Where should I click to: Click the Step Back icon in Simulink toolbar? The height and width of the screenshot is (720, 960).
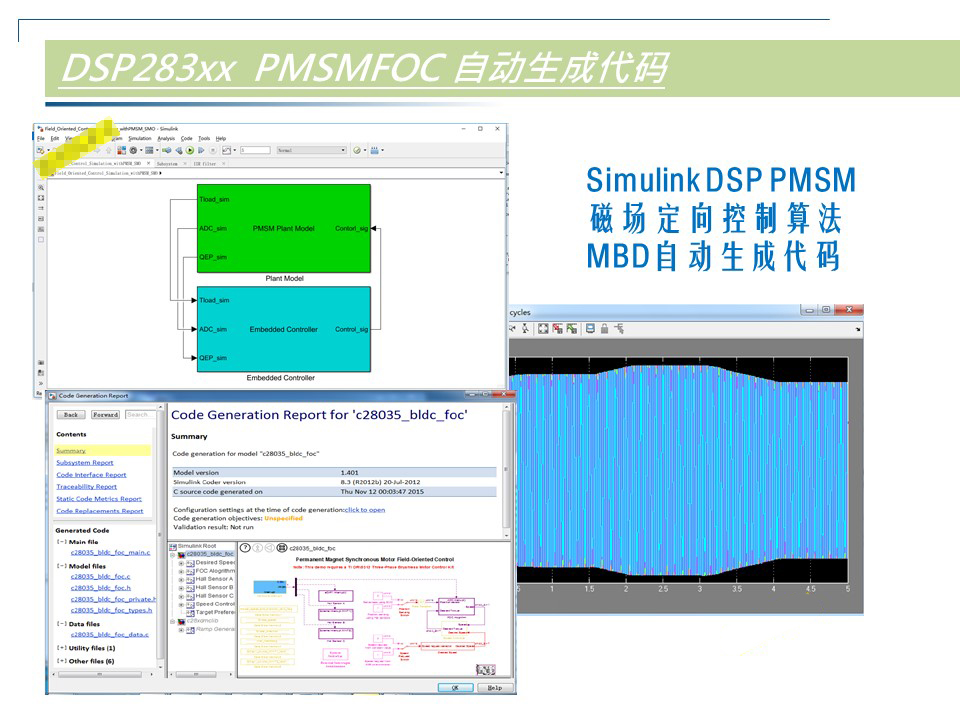pyautogui.click(x=179, y=150)
